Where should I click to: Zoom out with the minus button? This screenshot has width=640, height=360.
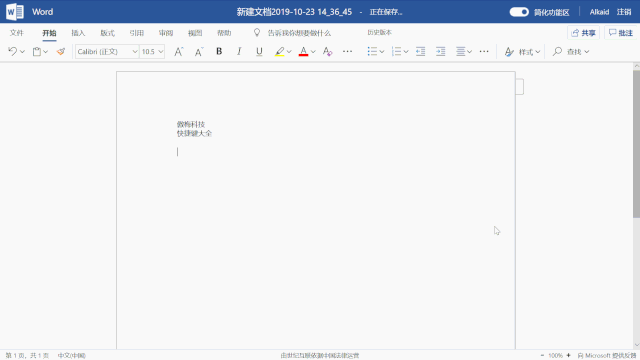click(542, 356)
